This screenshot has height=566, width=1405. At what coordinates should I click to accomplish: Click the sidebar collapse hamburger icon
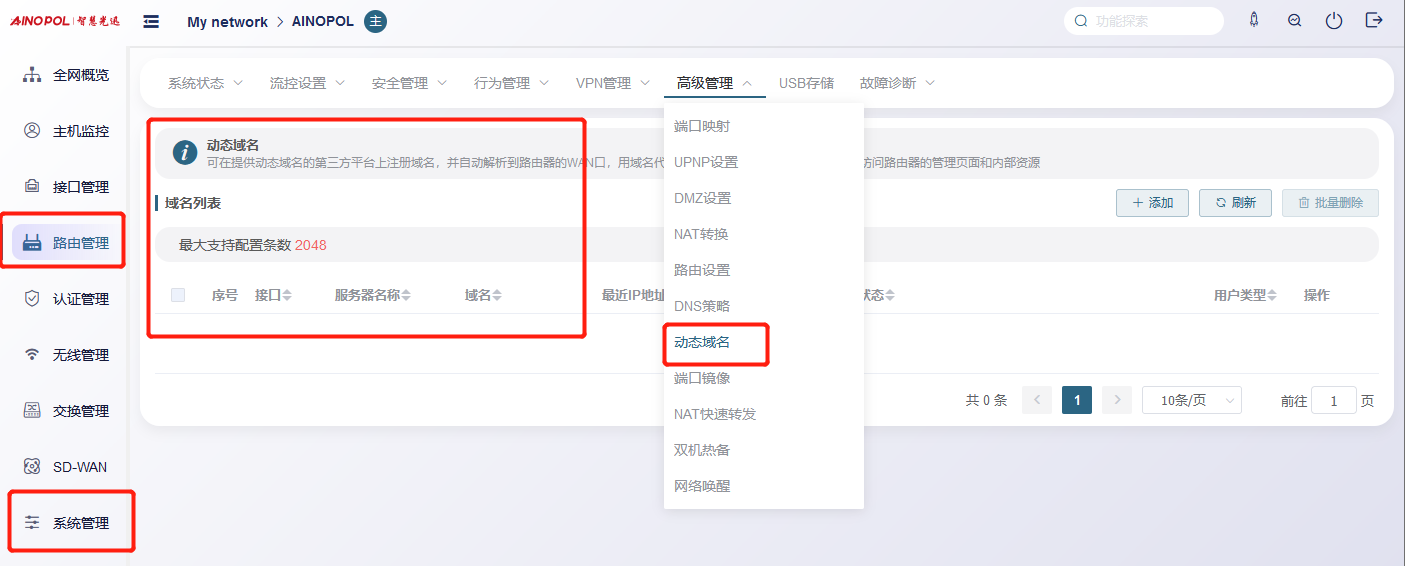click(151, 21)
